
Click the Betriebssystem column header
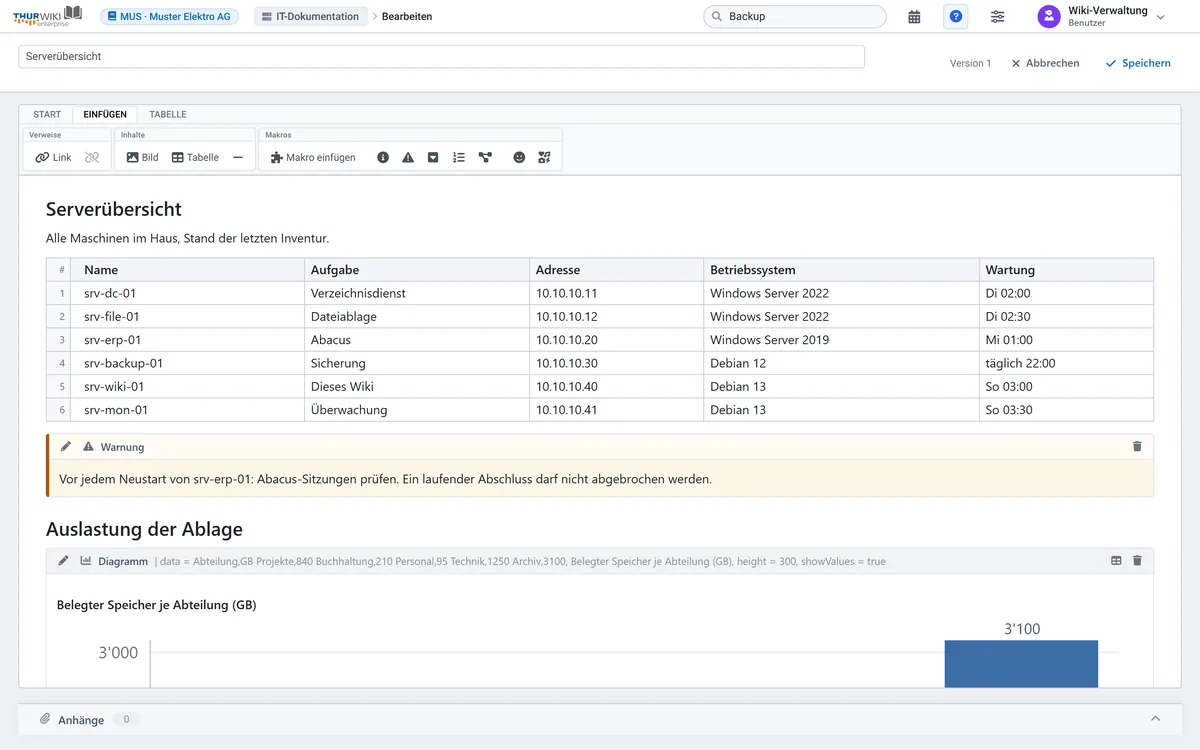pos(841,270)
